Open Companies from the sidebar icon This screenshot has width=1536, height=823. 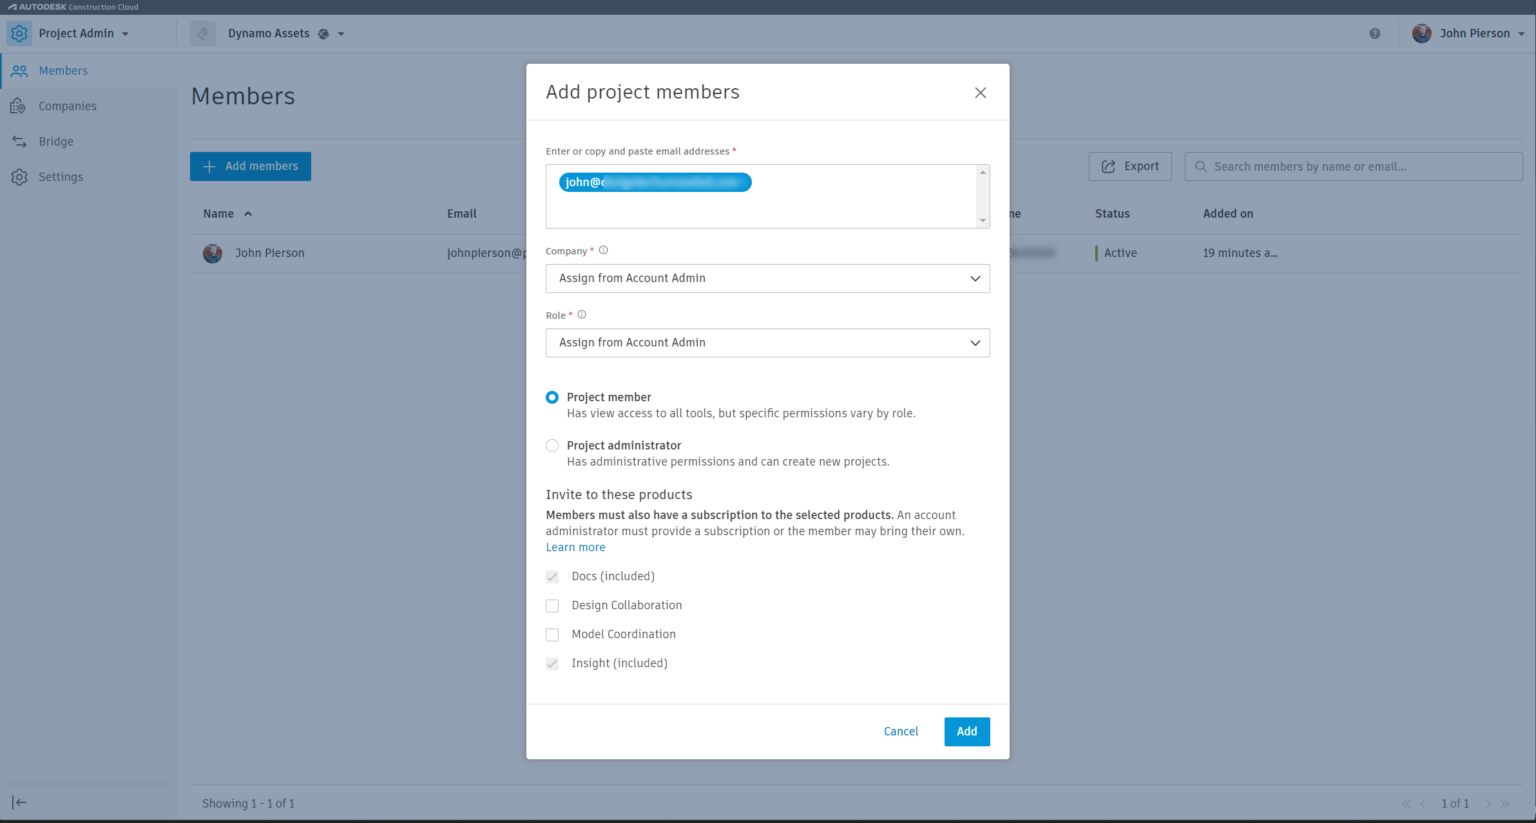18,105
